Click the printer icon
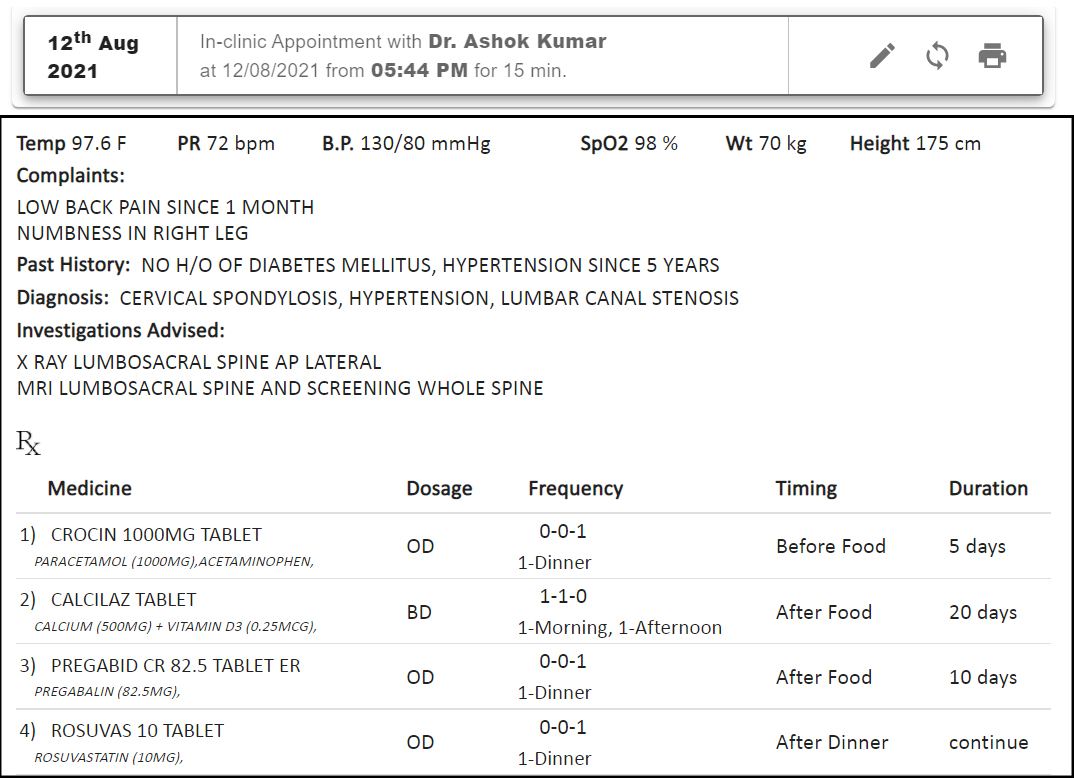 (992, 56)
